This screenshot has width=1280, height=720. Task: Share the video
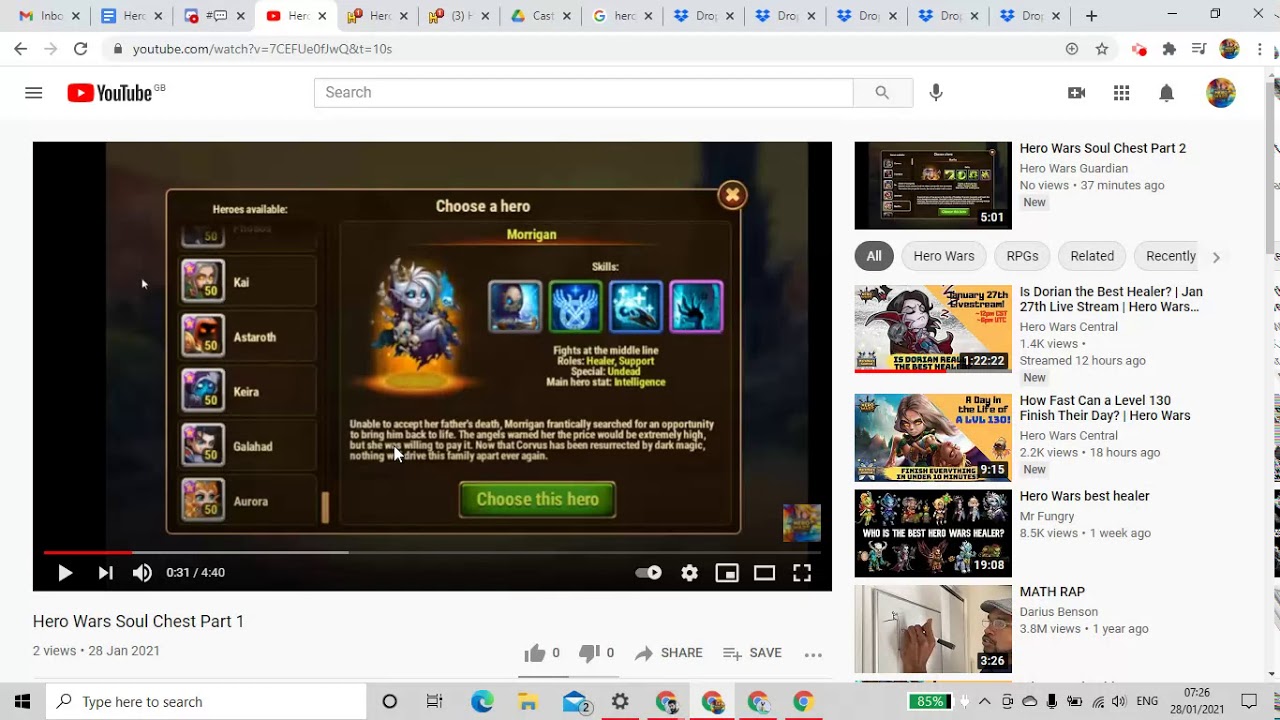pyautogui.click(x=668, y=653)
